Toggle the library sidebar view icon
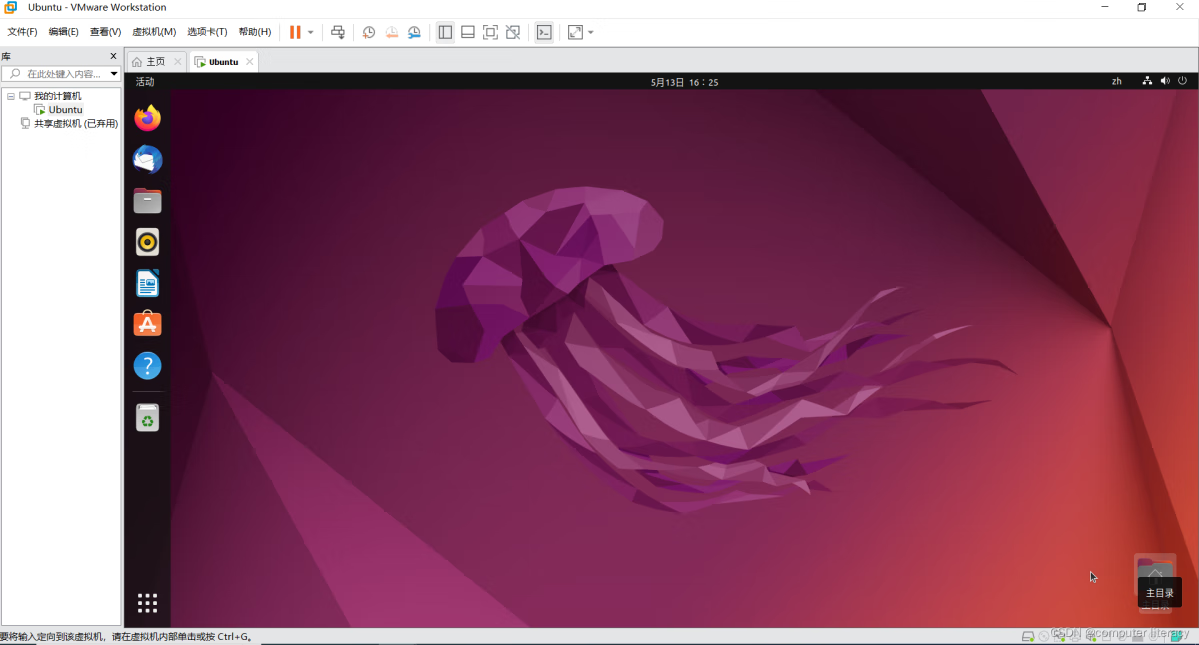The height and width of the screenshot is (645, 1199). tap(445, 32)
